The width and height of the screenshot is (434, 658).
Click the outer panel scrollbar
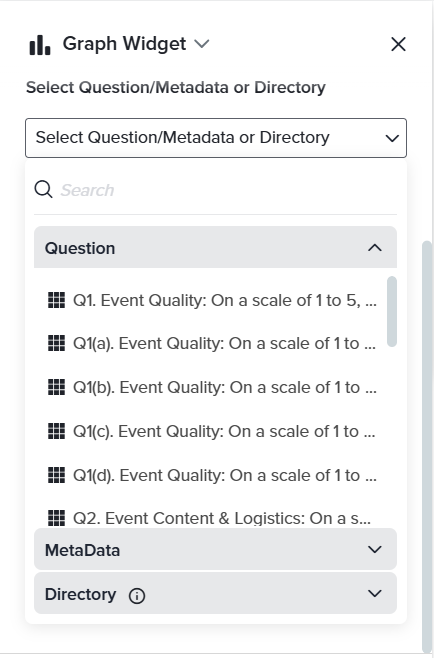coord(427,447)
